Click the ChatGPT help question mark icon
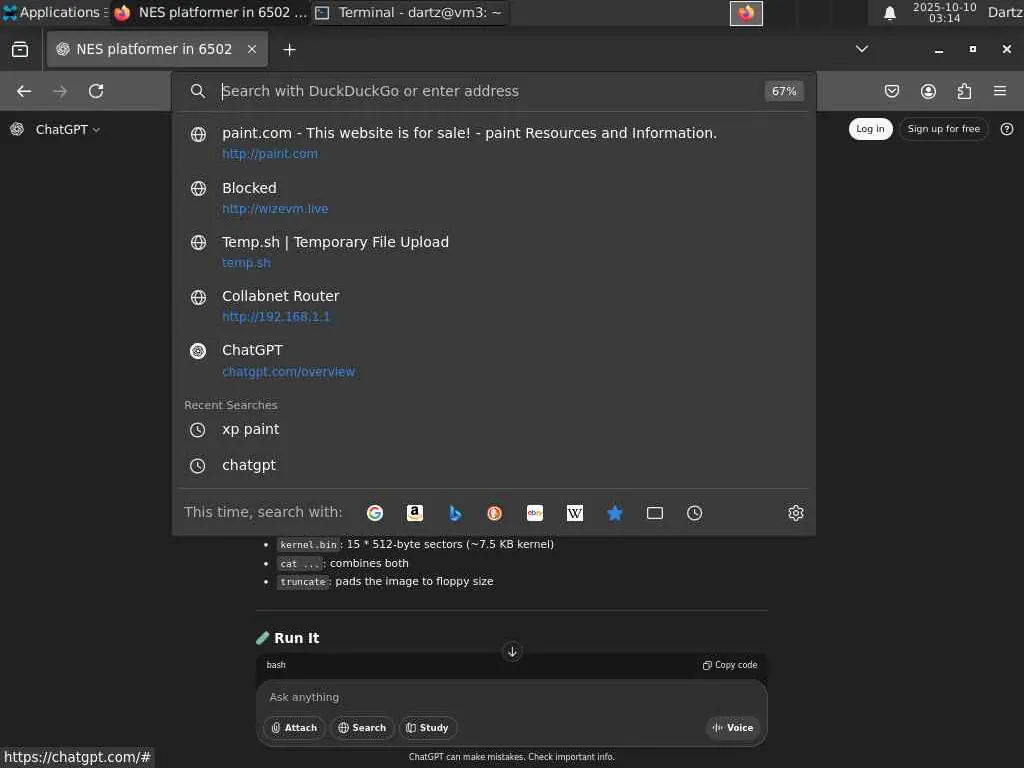 (1007, 129)
